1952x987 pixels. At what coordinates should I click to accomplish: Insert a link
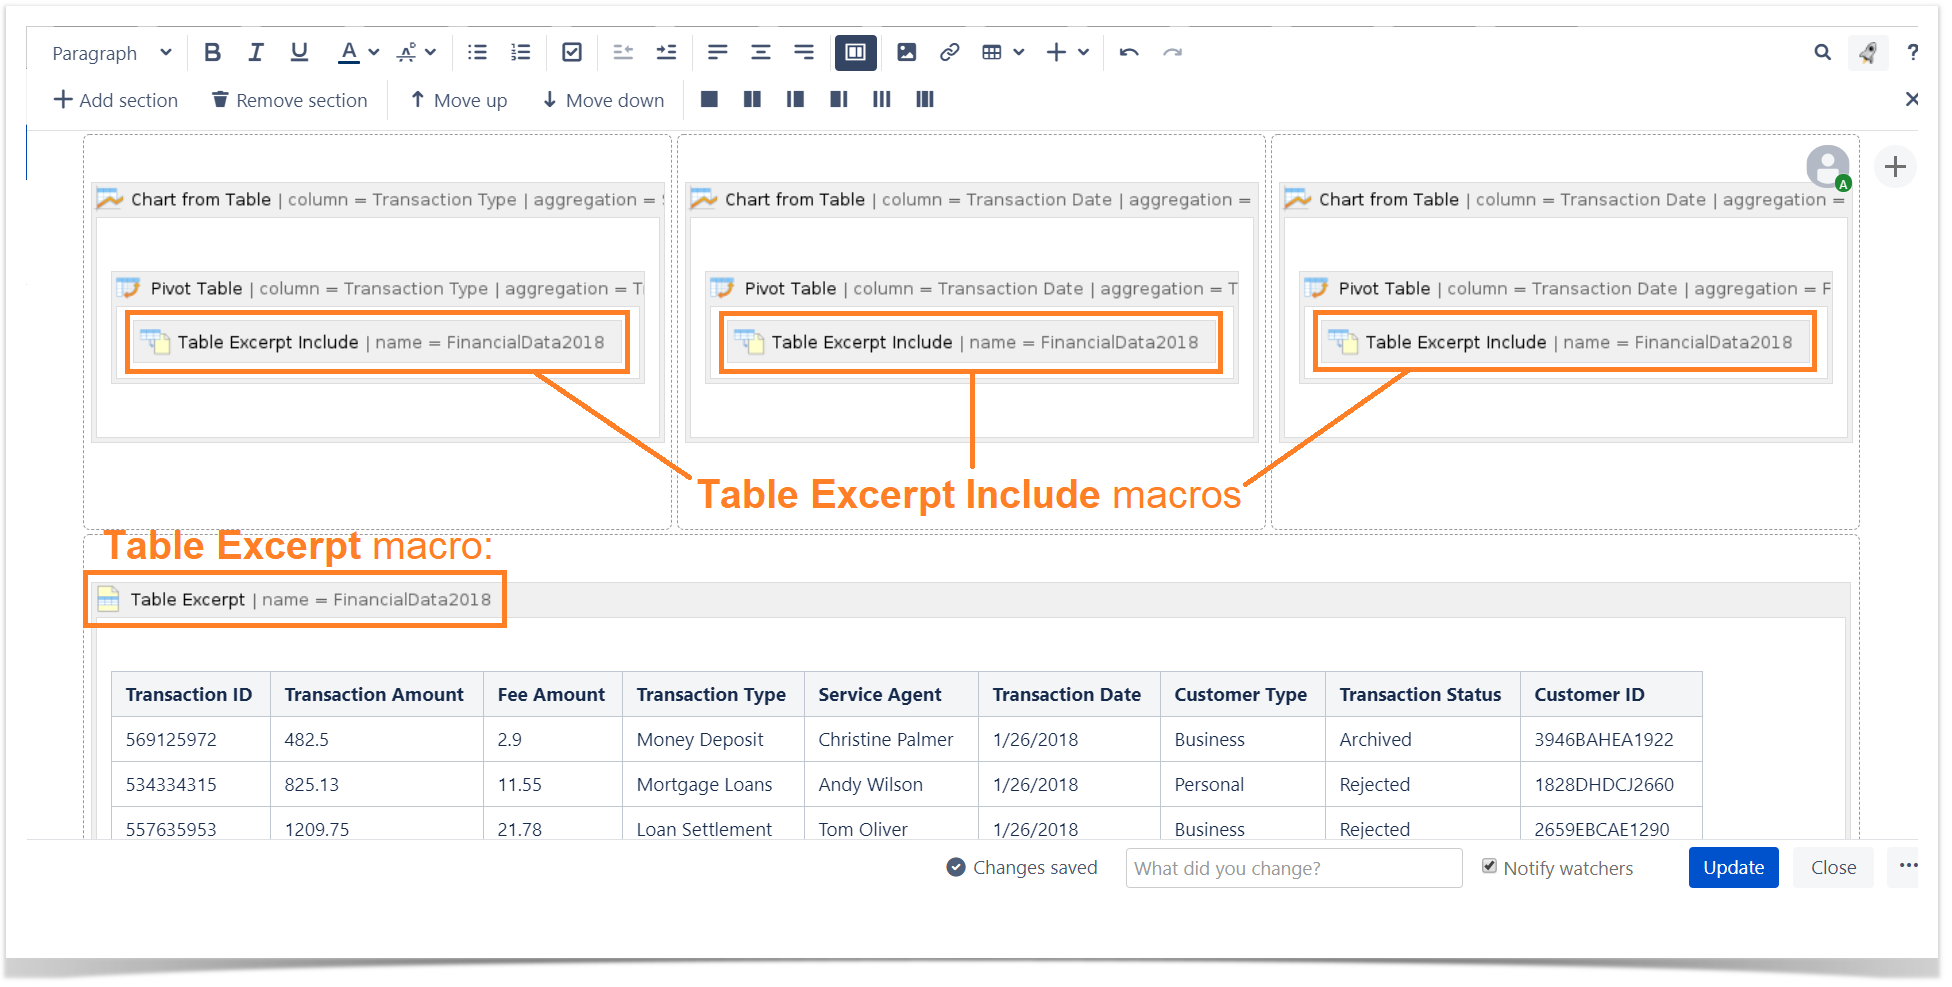[949, 52]
